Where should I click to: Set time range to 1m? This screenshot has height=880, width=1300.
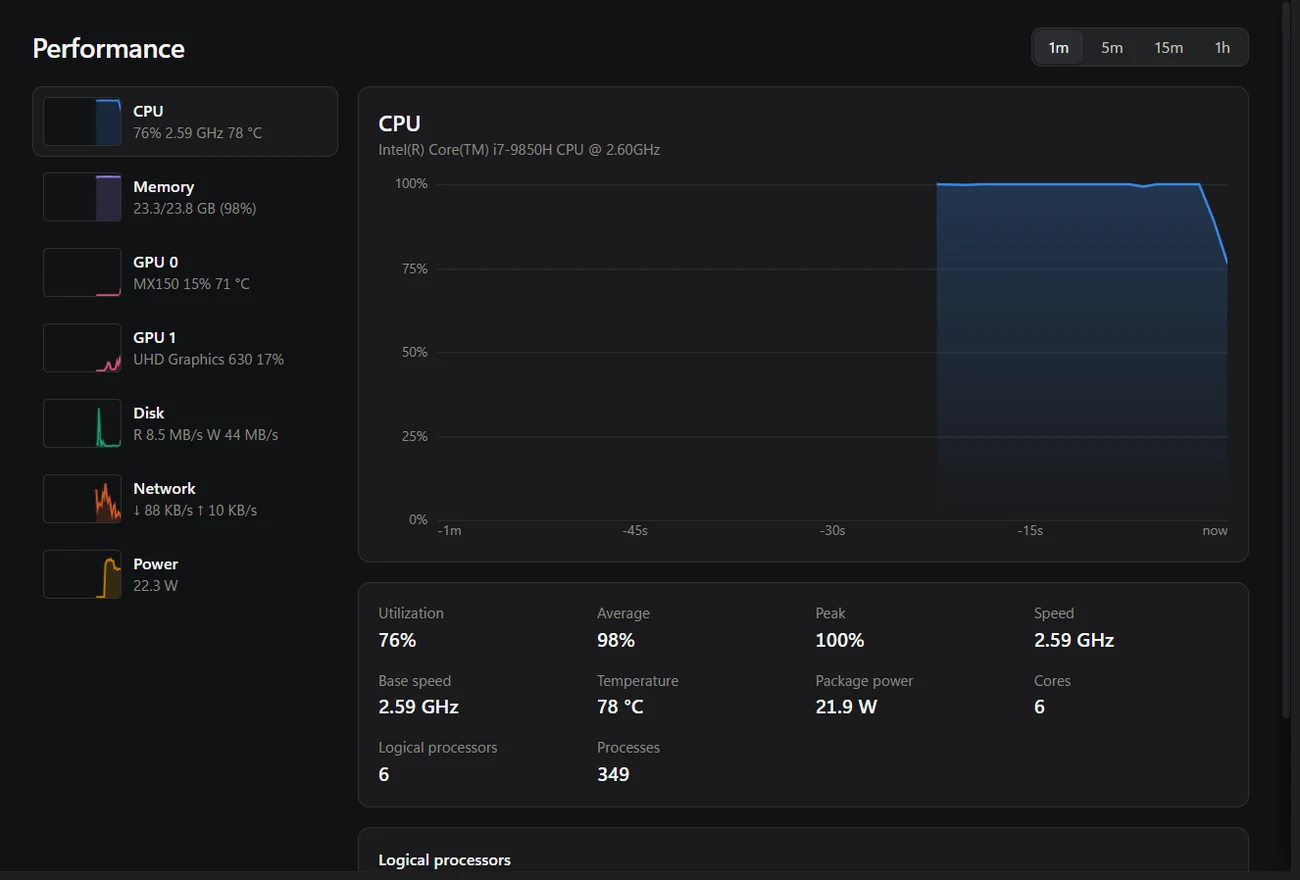1059,47
